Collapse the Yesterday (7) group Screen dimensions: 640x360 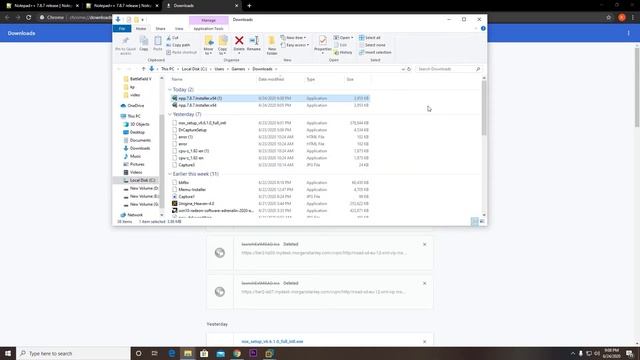click(x=170, y=114)
